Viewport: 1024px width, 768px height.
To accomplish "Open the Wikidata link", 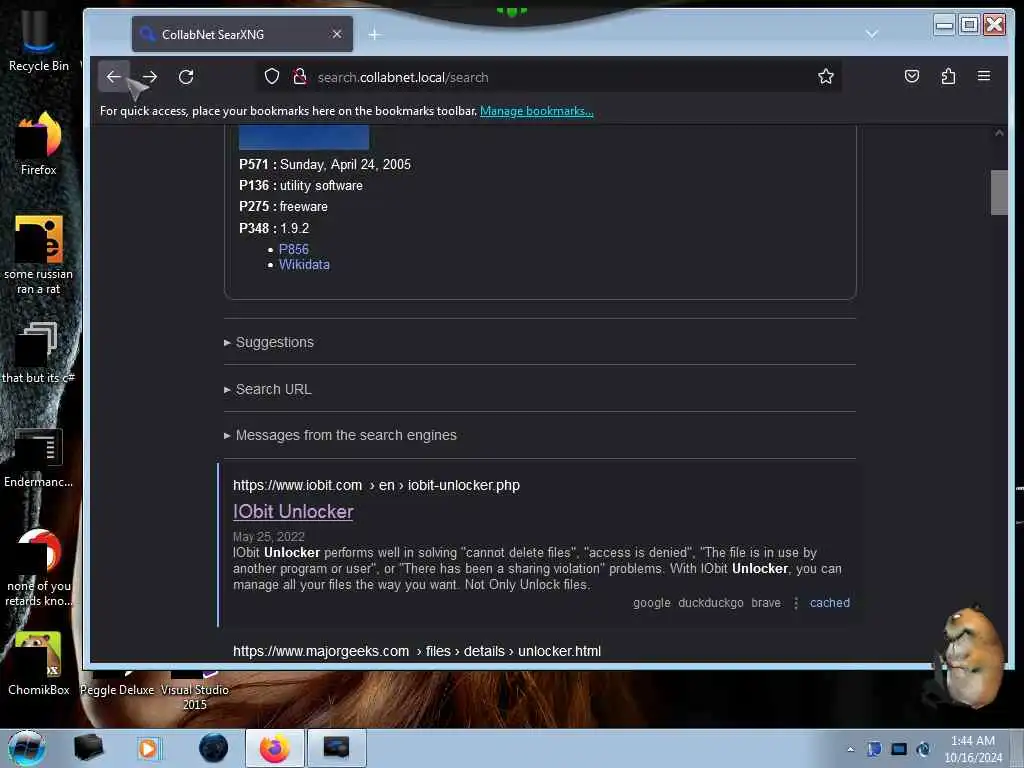I will (x=304, y=264).
